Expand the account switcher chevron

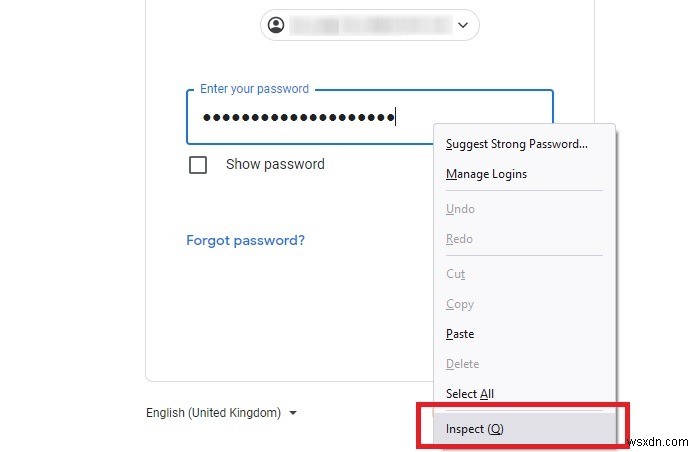tap(462, 25)
